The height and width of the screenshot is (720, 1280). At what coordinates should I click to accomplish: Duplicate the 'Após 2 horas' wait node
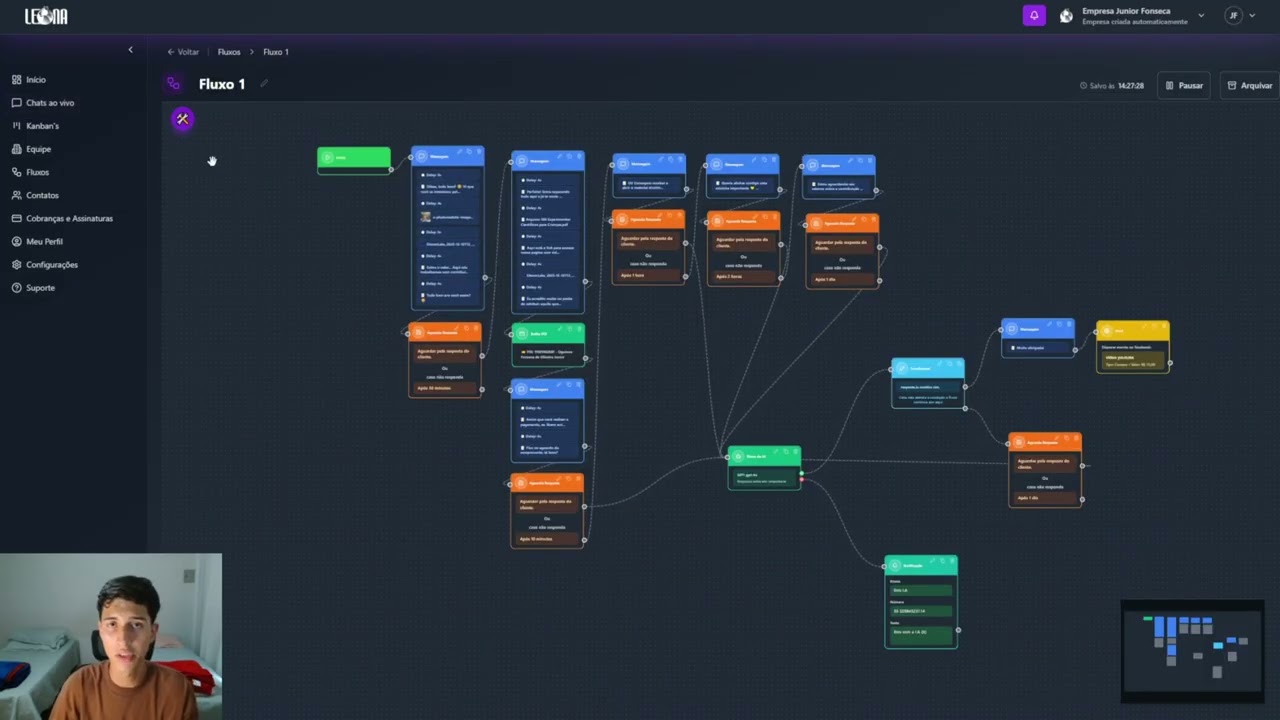click(x=765, y=216)
